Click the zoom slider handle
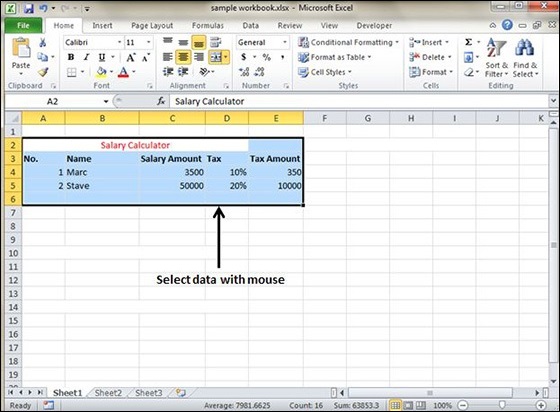 point(502,405)
